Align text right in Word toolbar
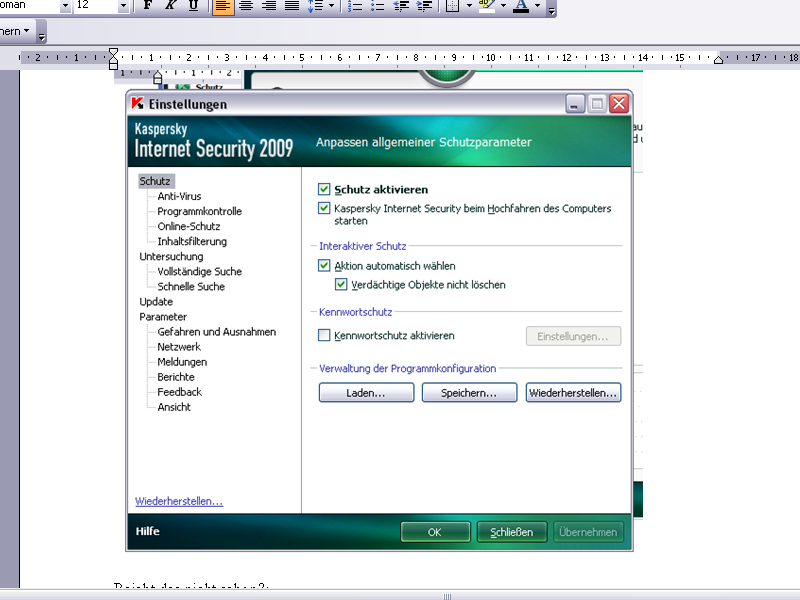Image resolution: width=800 pixels, height=600 pixels. click(x=269, y=6)
